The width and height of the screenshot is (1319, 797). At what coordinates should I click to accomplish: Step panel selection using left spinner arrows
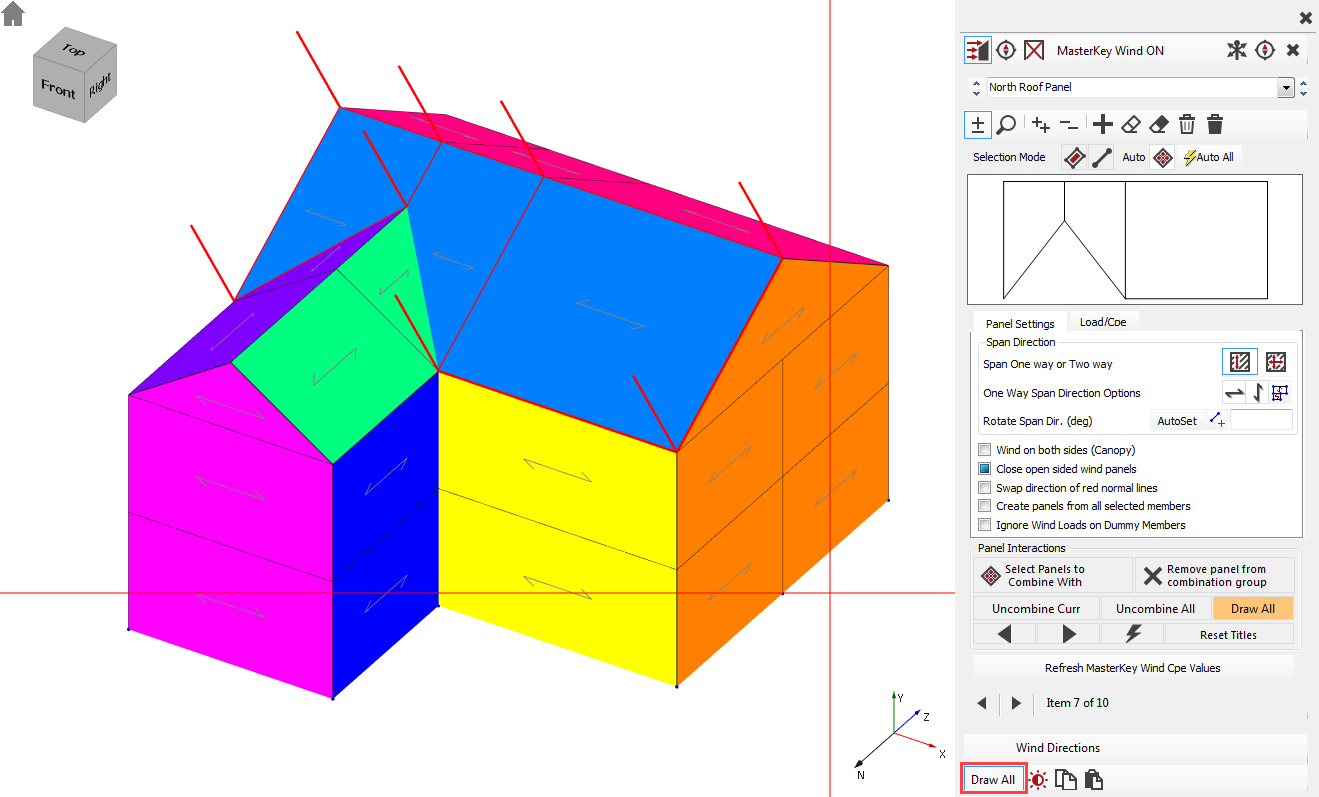[x=976, y=88]
